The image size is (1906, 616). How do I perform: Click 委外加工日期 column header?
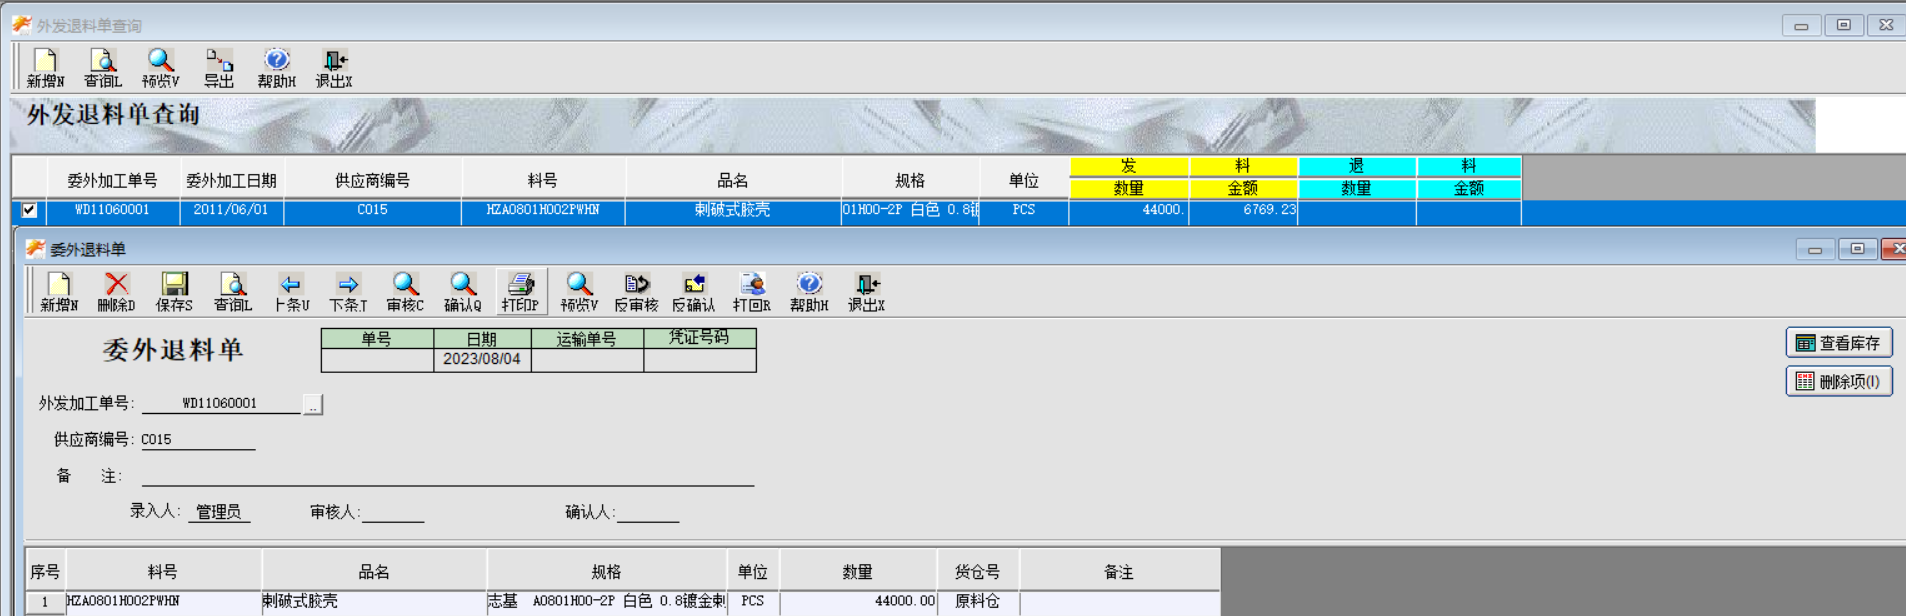pos(231,180)
